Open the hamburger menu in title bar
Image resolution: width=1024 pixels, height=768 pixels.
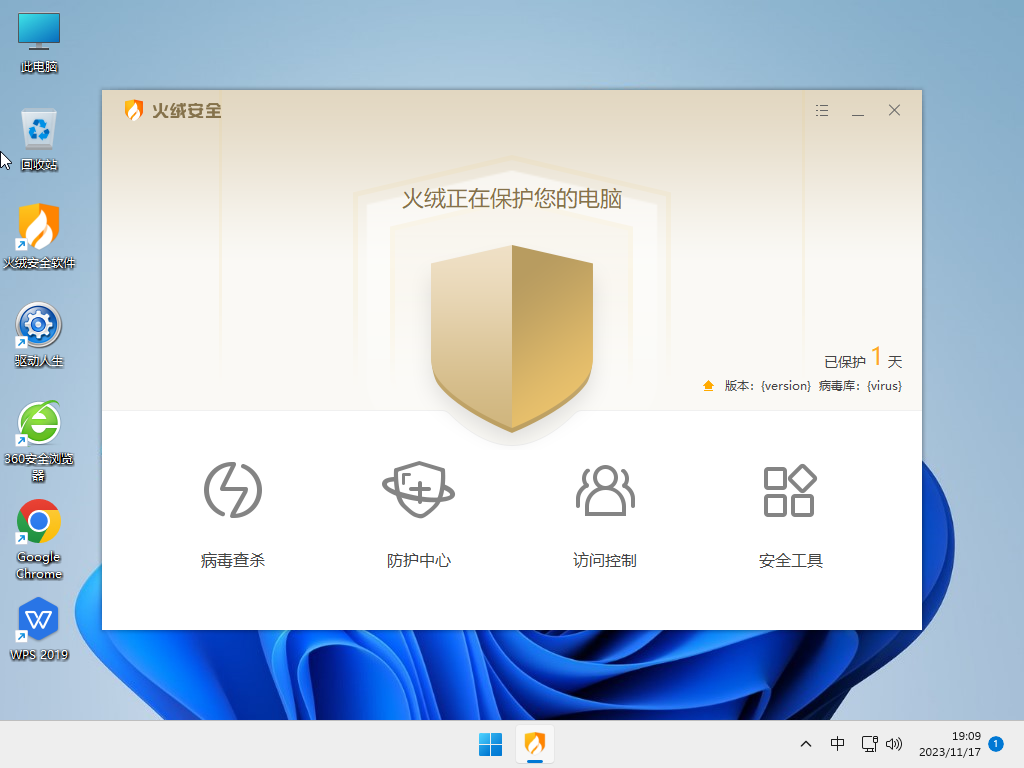click(x=822, y=110)
